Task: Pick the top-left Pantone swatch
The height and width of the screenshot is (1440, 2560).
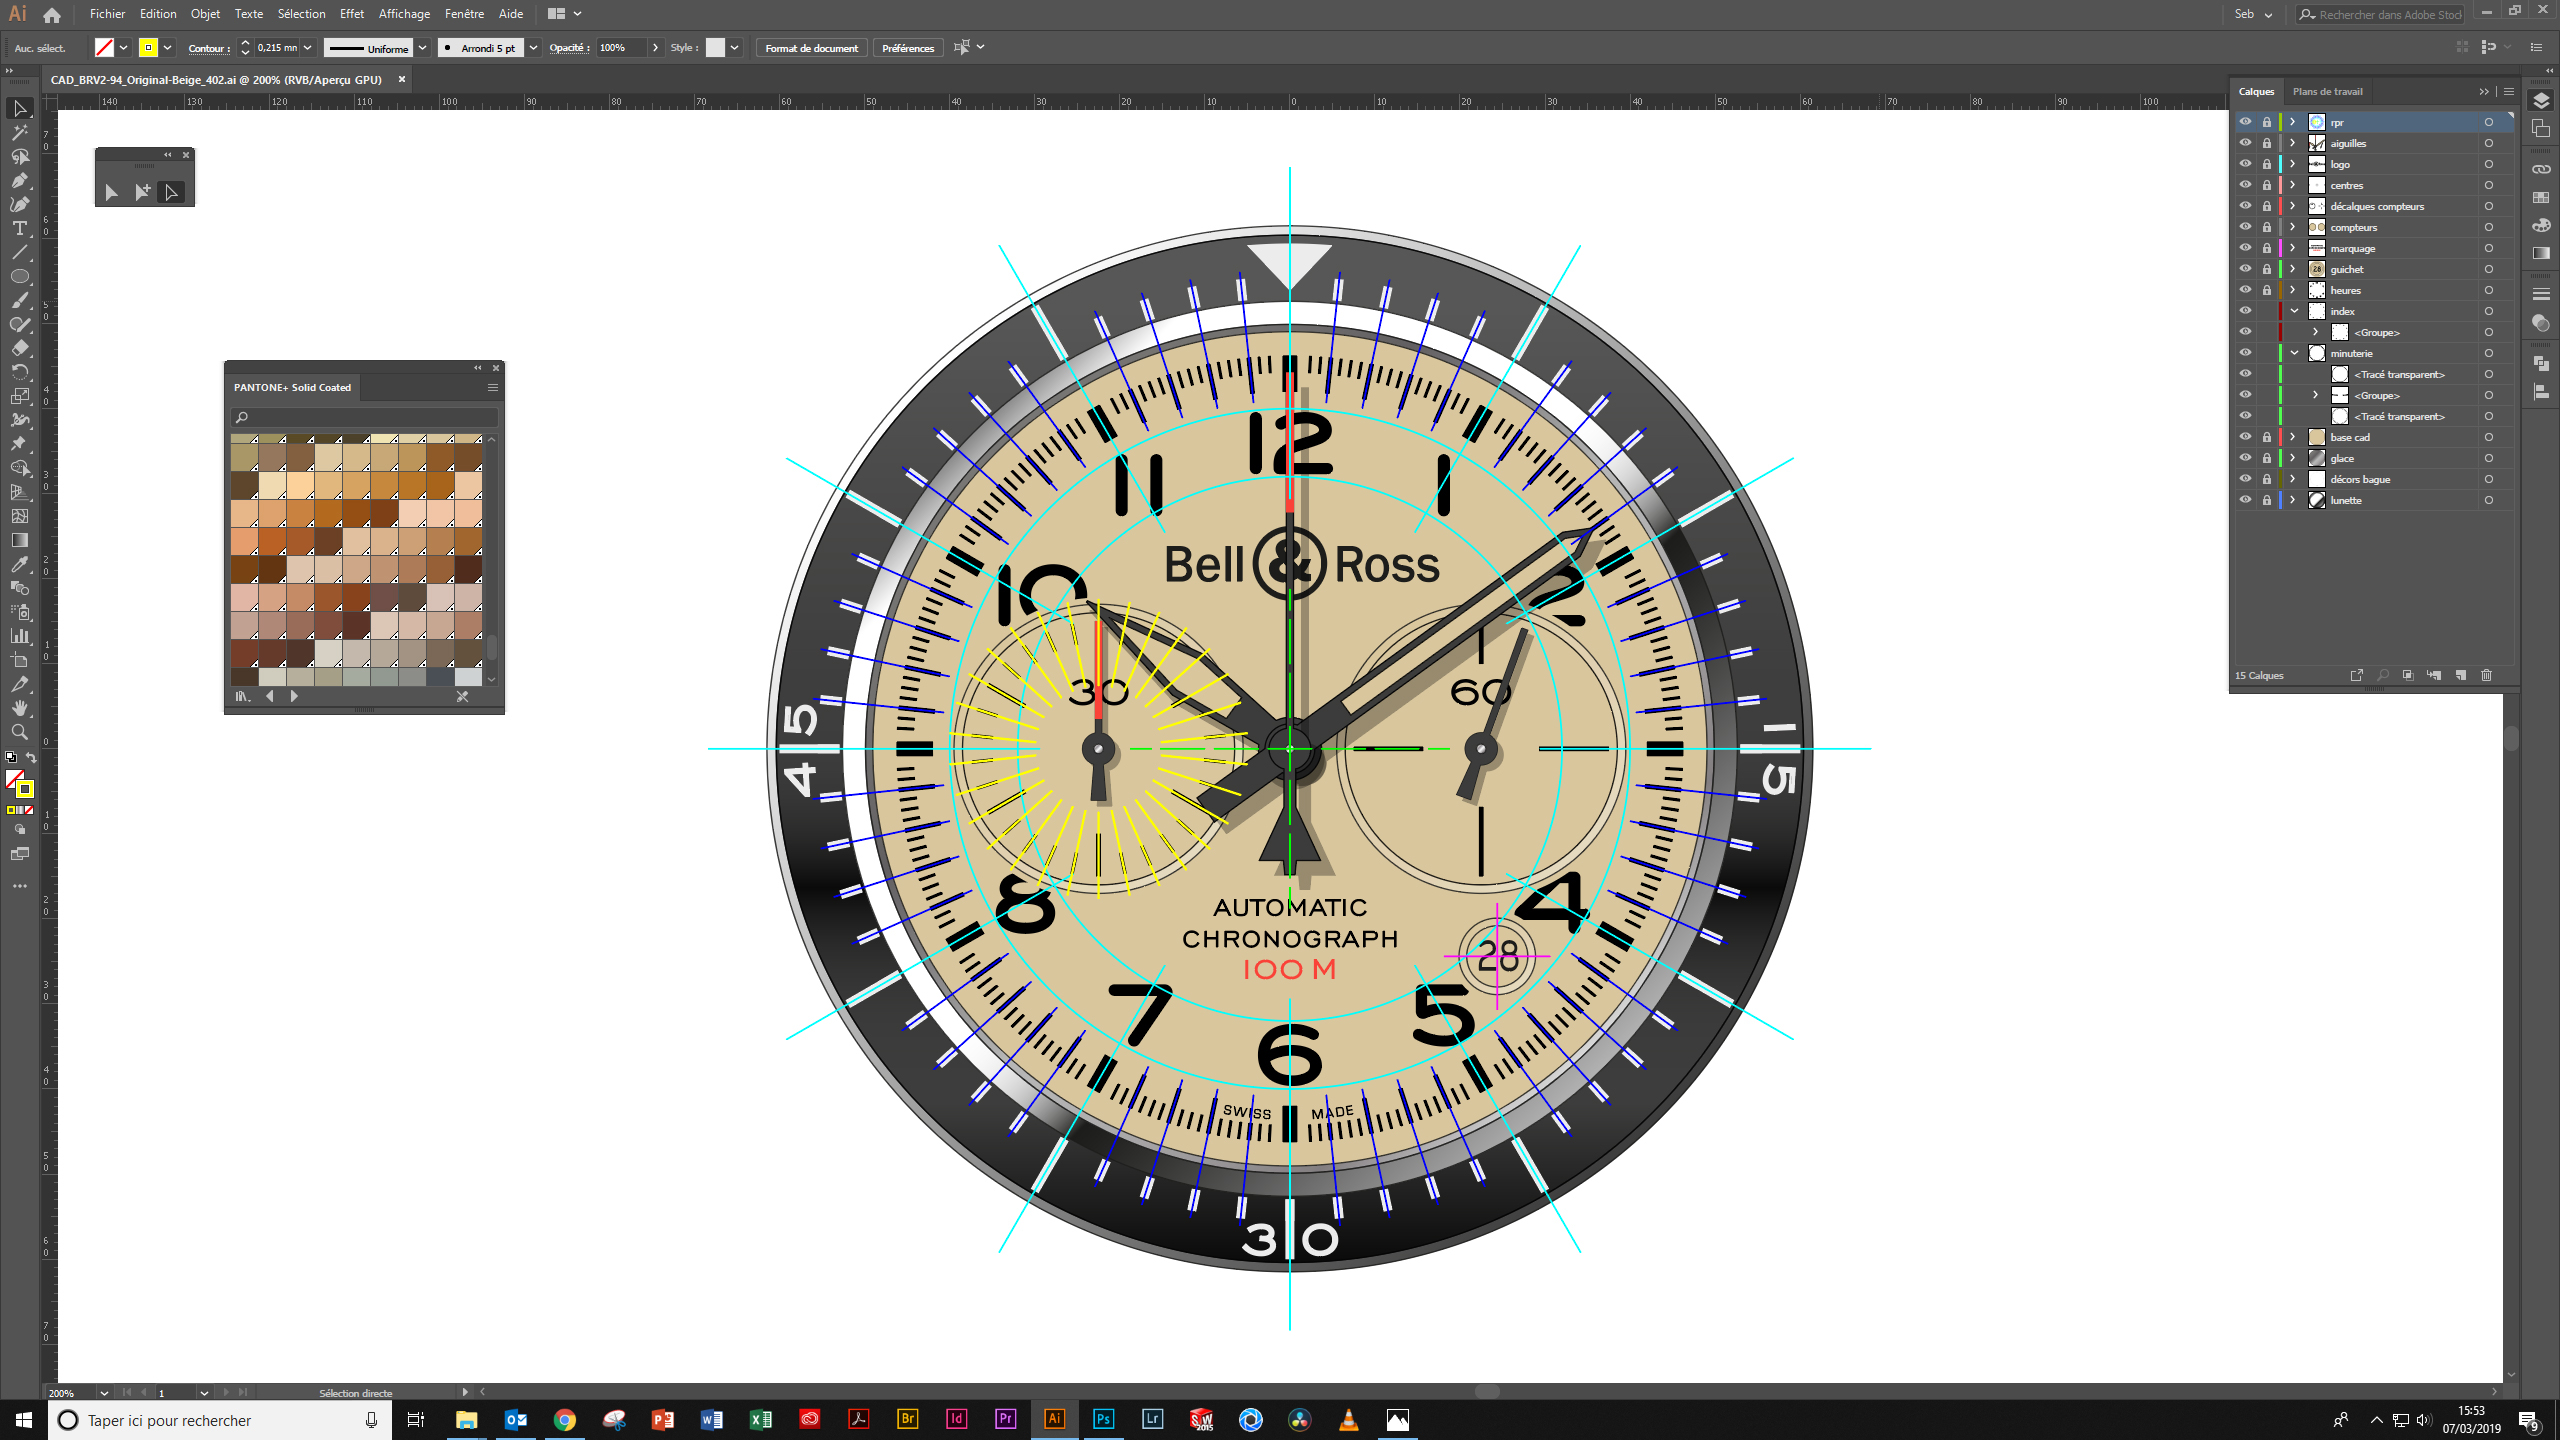Action: coord(244,439)
